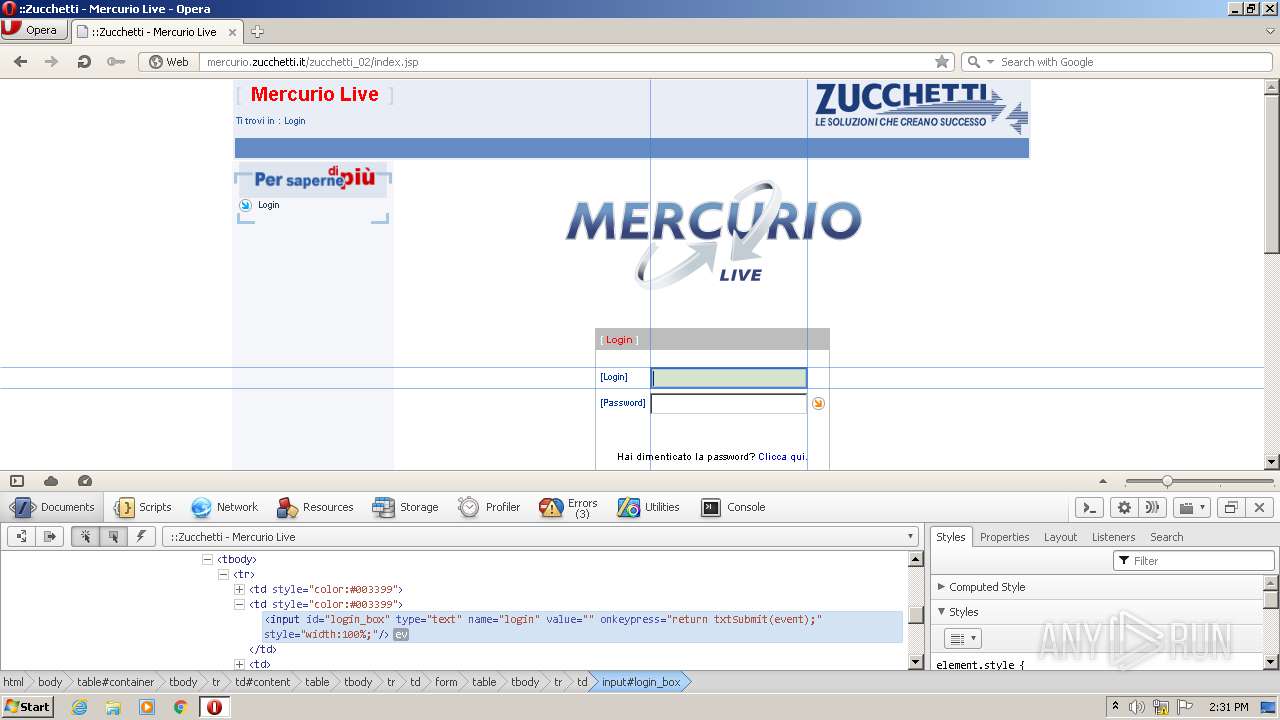This screenshot has width=1280, height=720.
Task: Open the Storage panel
Action: point(405,507)
